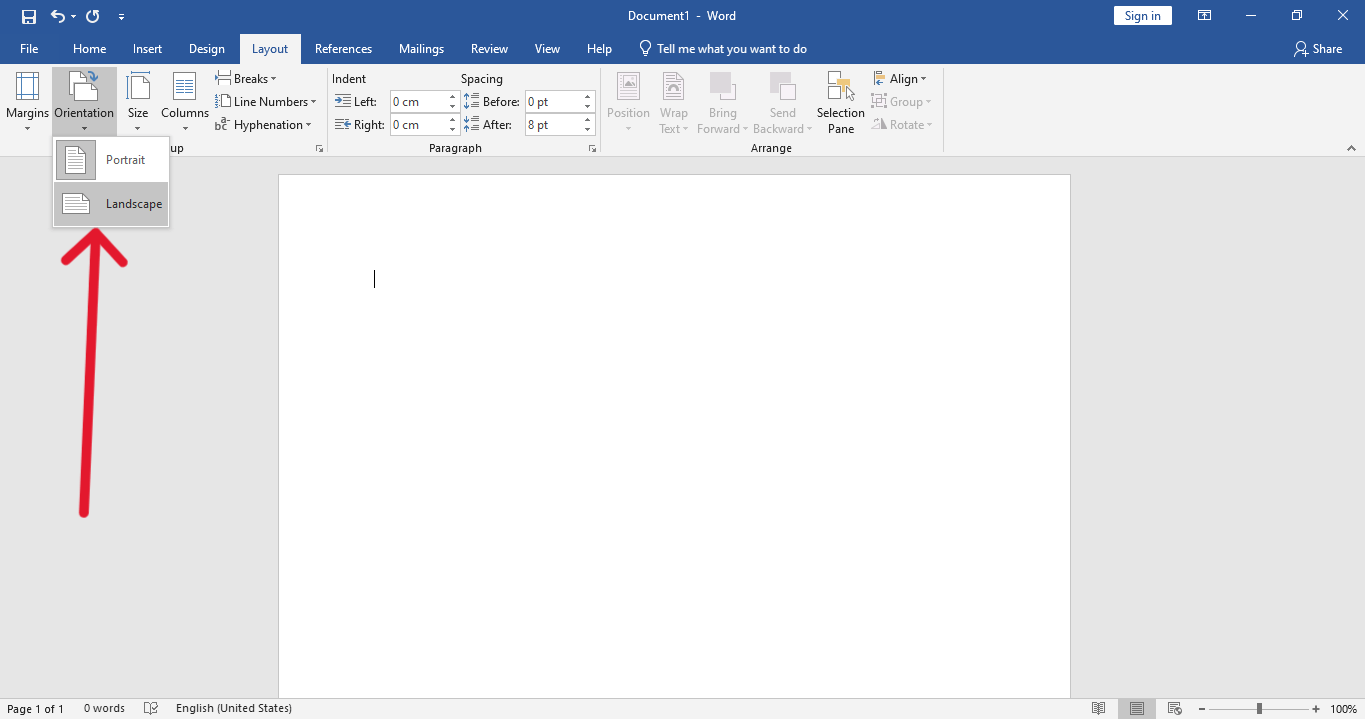Screen dimensions: 1365x719
Task: Click the Wrap Text button
Action: click(674, 102)
